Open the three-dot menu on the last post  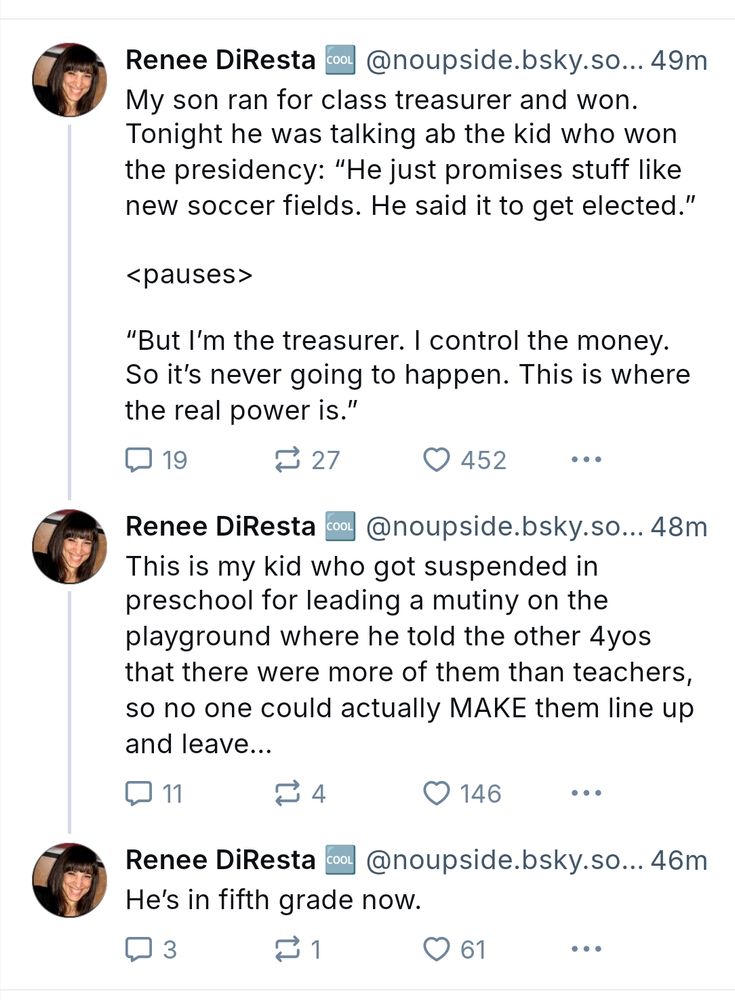pyautogui.click(x=585, y=948)
